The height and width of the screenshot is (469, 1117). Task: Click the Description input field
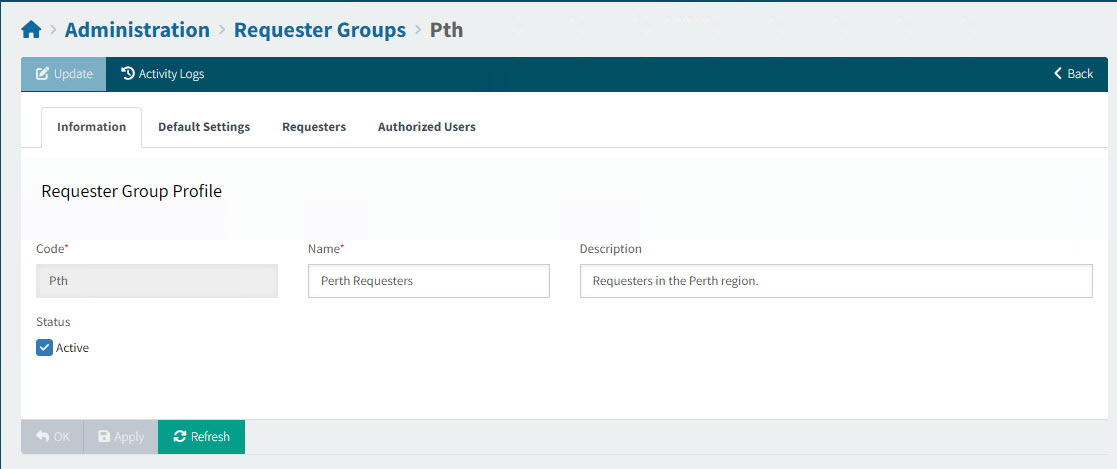[x=836, y=281]
